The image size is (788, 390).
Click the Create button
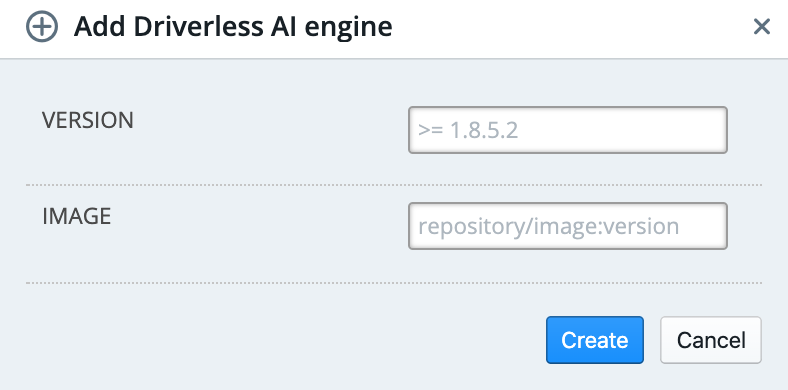(595, 340)
